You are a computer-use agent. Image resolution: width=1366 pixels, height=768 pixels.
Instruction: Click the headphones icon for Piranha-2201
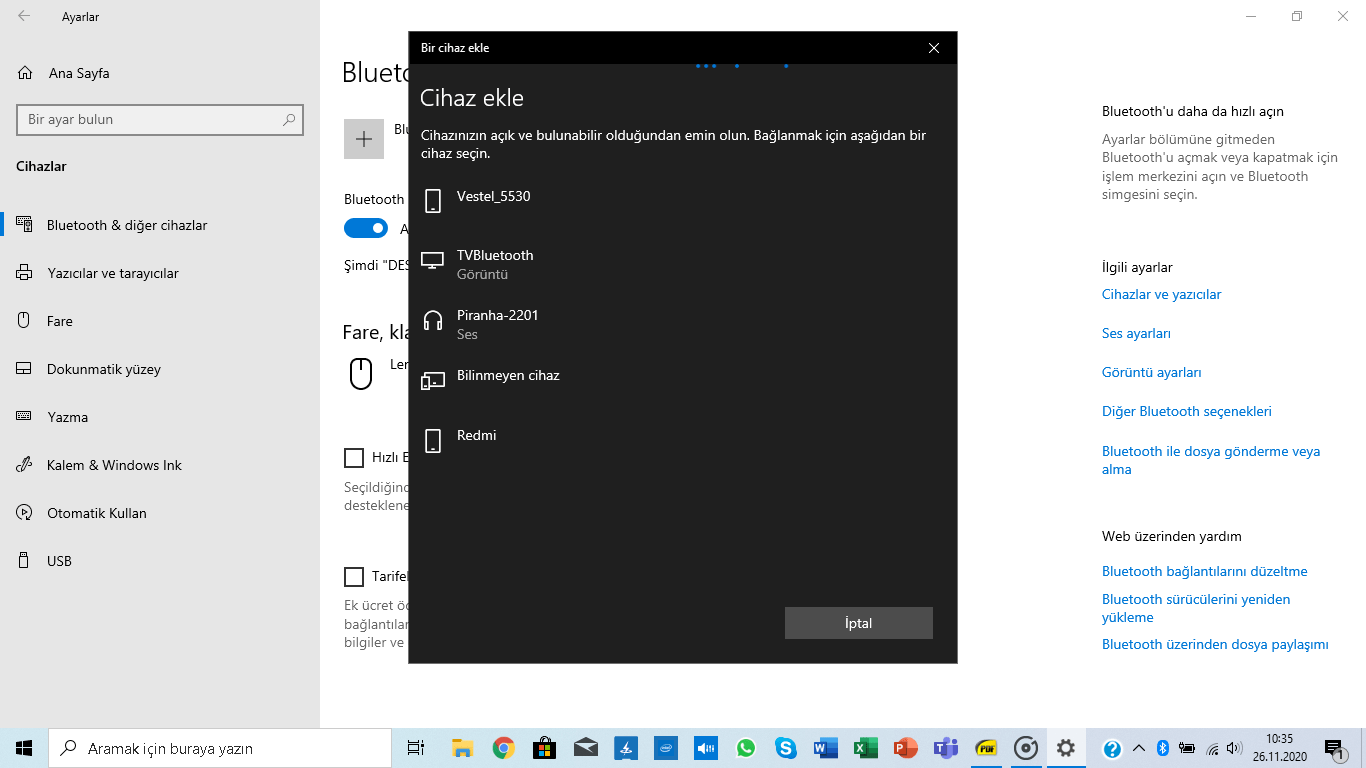pyautogui.click(x=433, y=321)
